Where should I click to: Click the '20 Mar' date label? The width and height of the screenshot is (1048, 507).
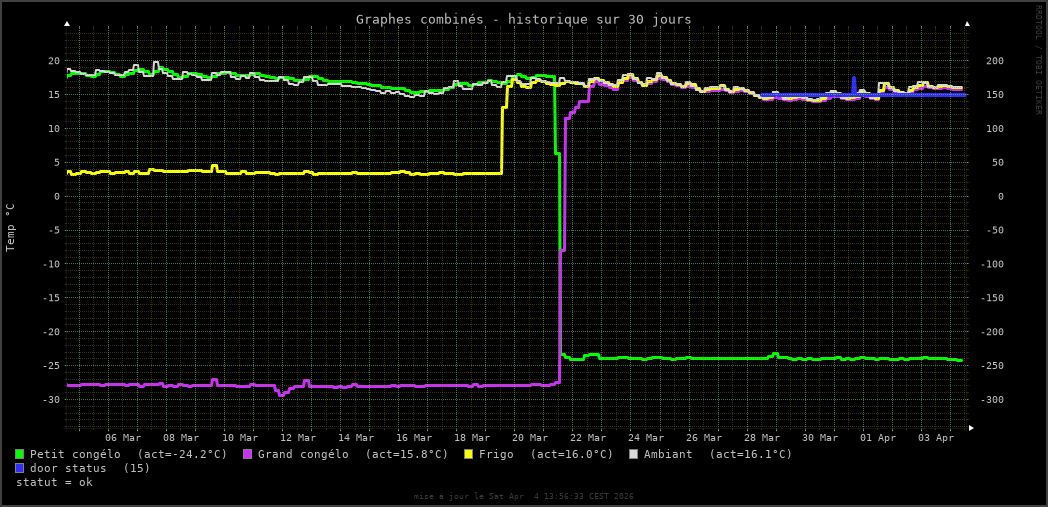tap(530, 437)
